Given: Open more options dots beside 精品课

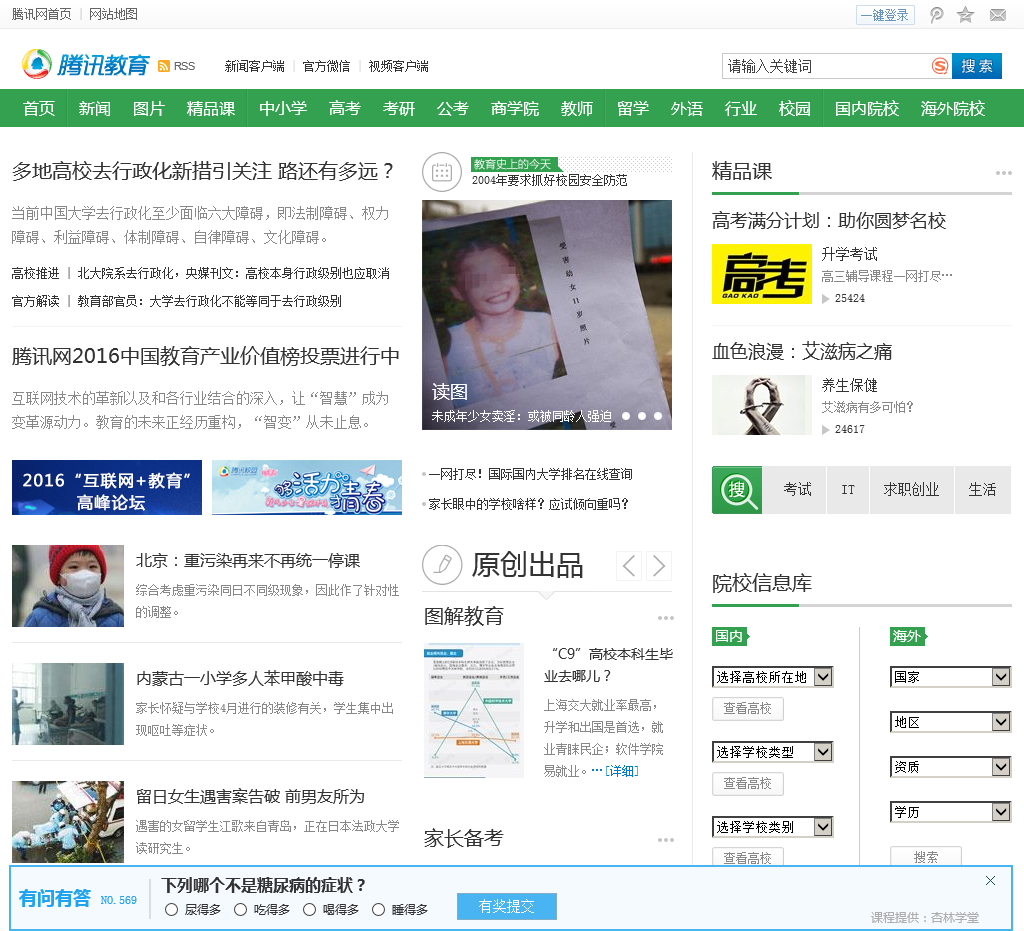Looking at the screenshot, I should [1003, 173].
